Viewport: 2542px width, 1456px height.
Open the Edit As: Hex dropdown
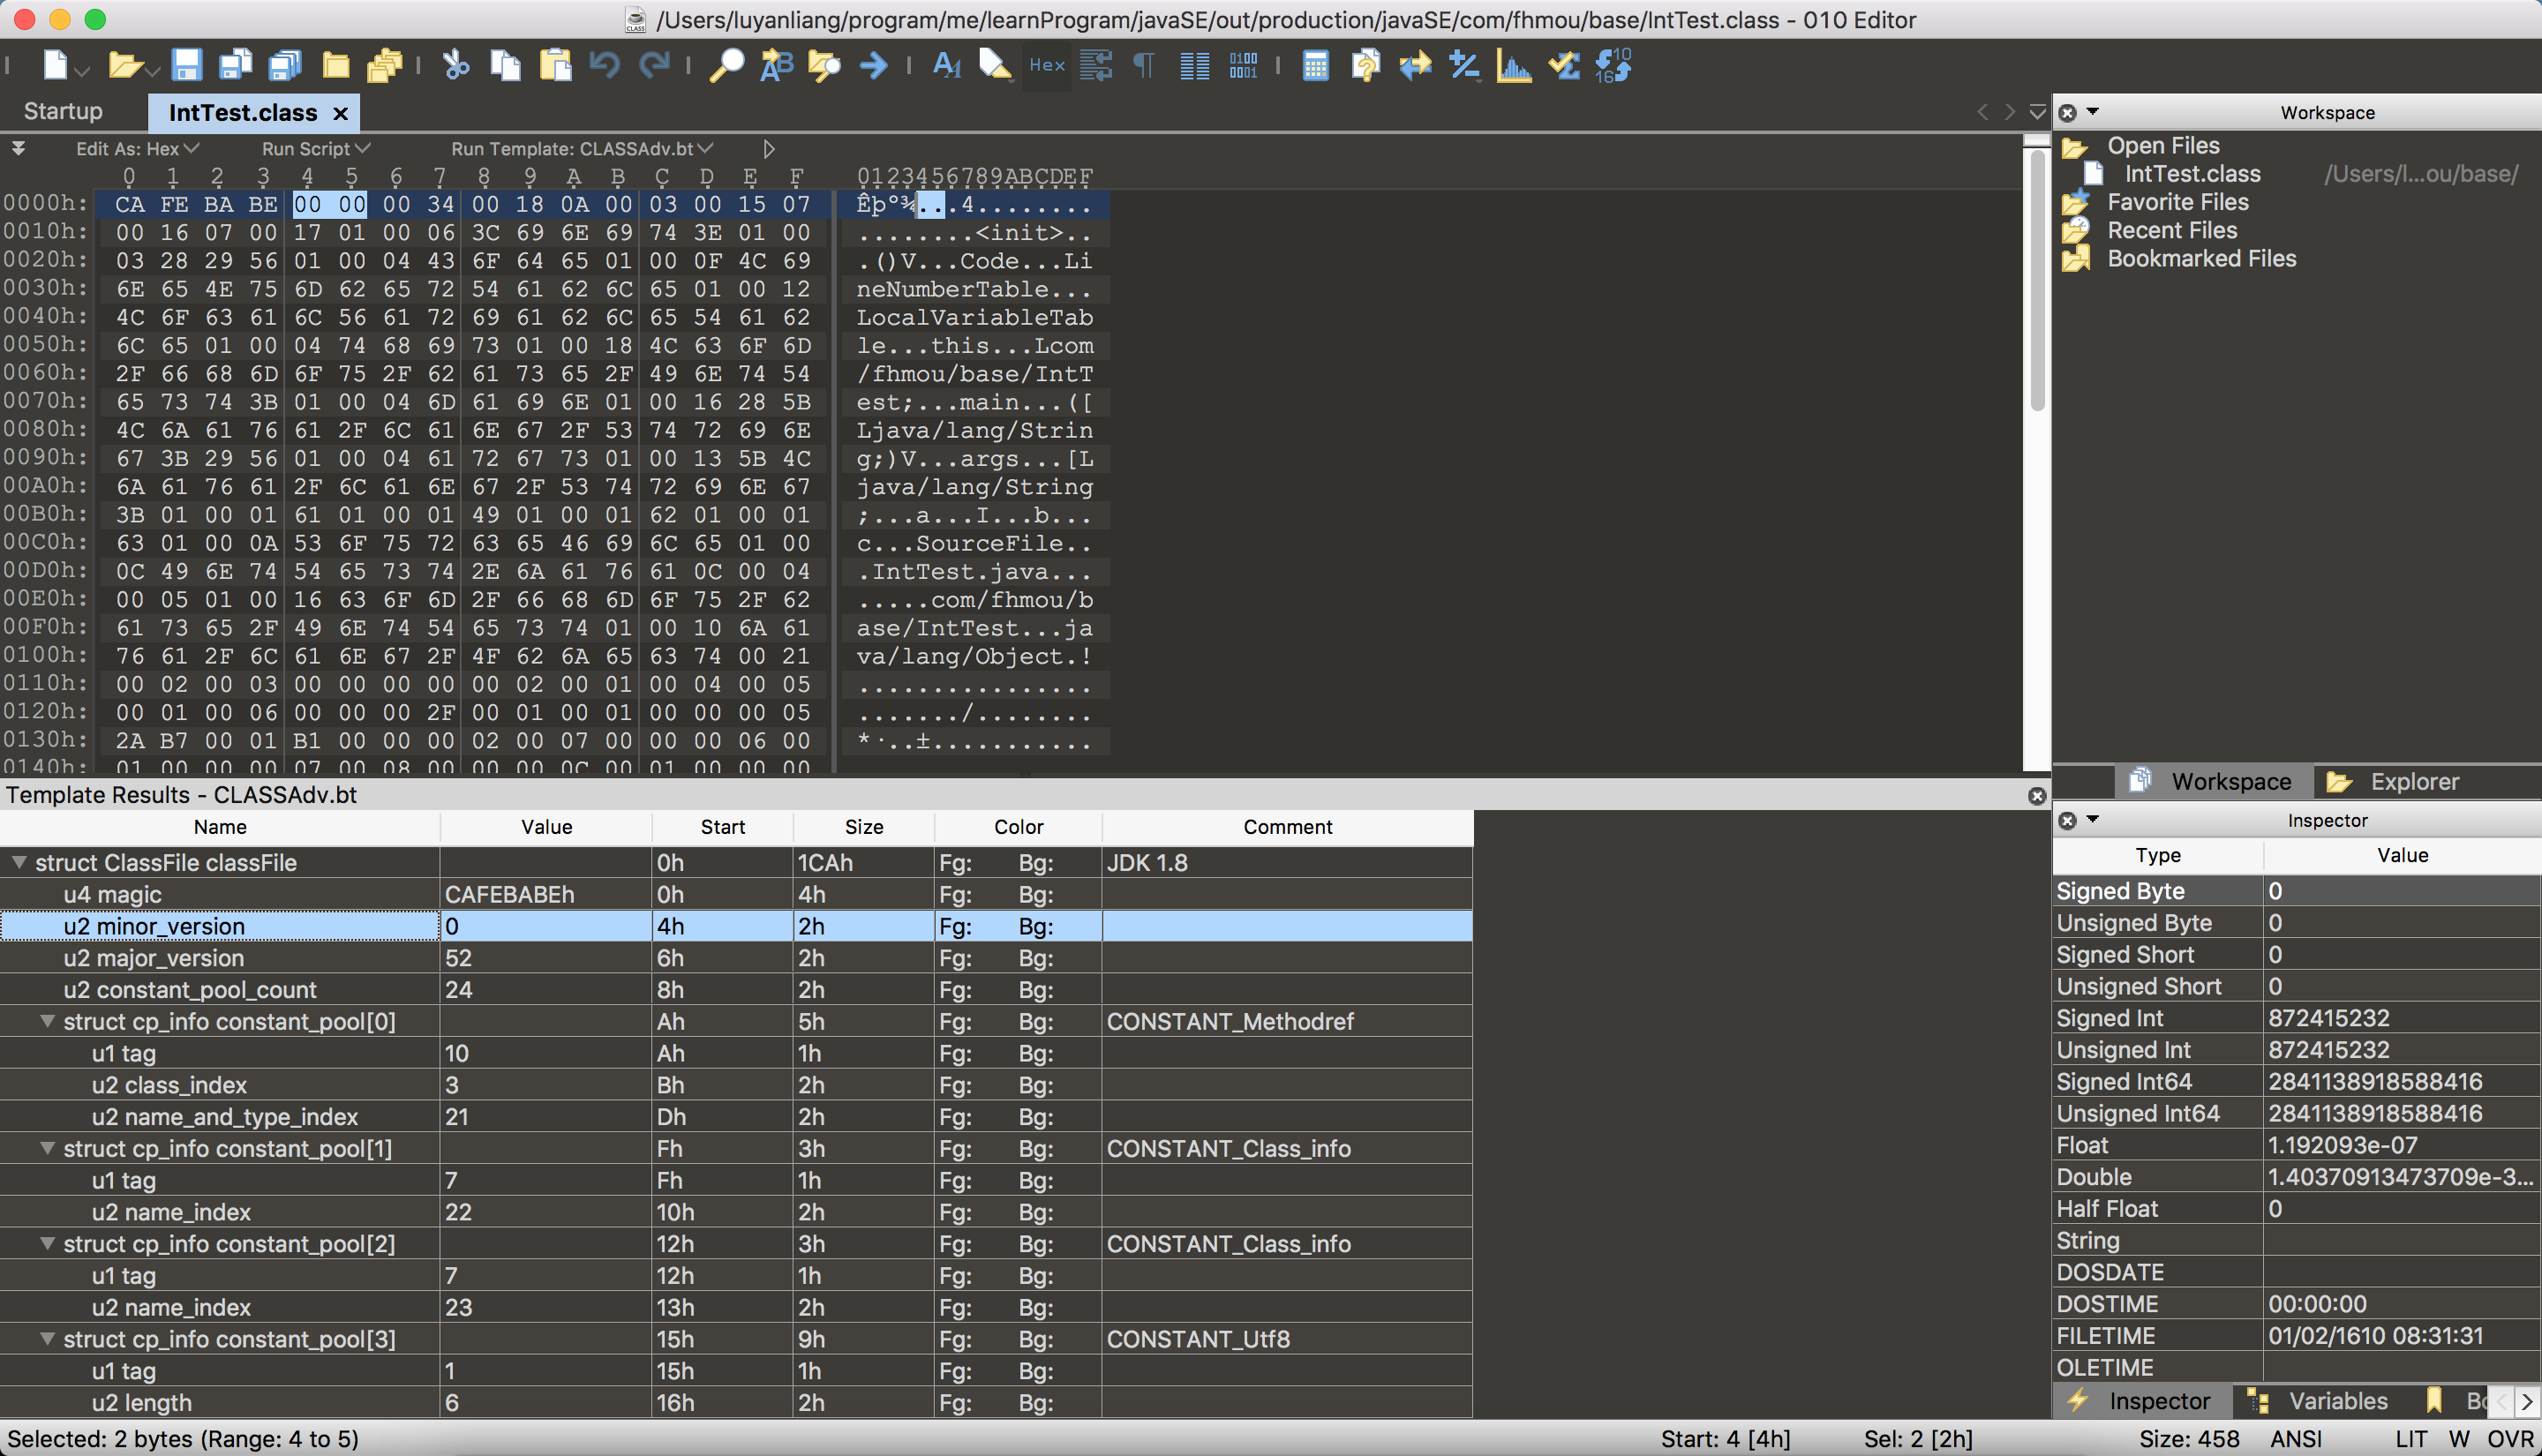138,149
